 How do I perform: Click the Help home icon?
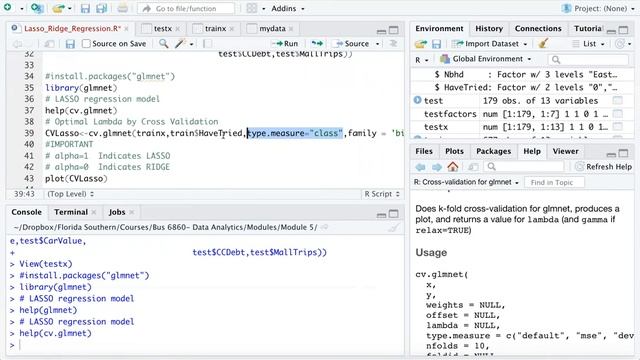click(453, 167)
